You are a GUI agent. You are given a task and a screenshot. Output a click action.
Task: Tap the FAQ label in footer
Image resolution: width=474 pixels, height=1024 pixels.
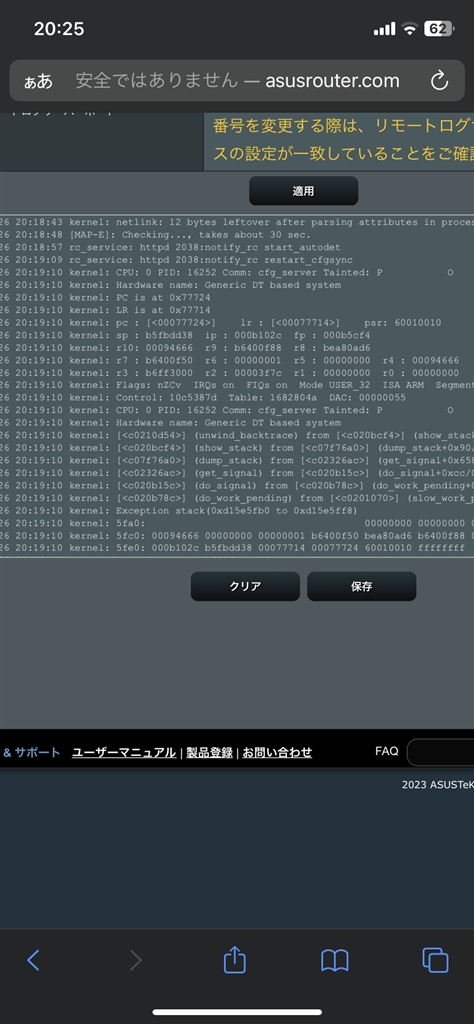pos(387,751)
